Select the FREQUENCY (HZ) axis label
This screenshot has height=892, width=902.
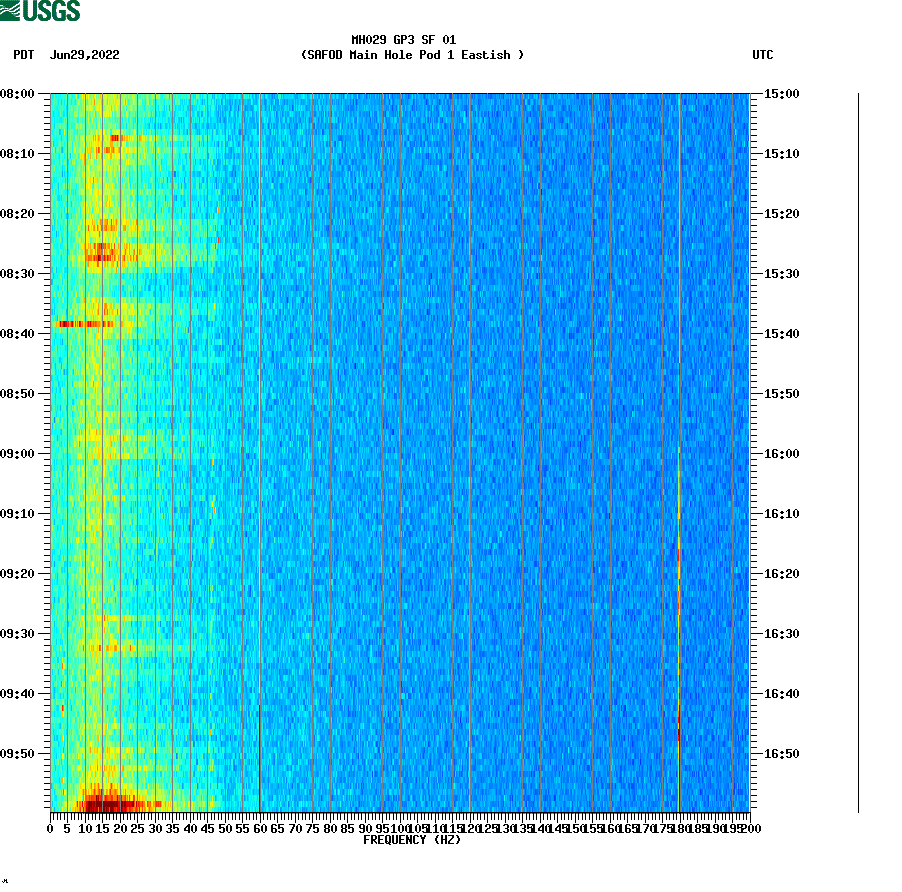[413, 840]
